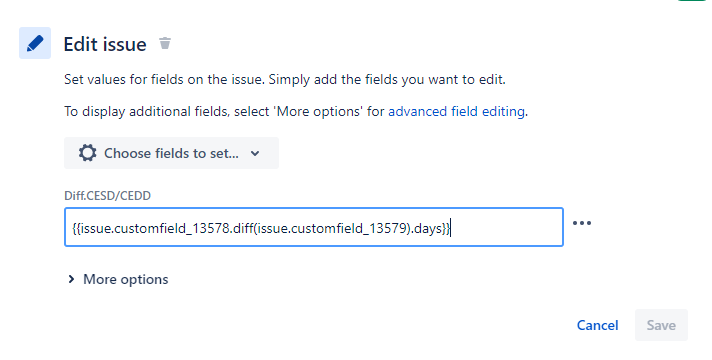This screenshot has width=712, height=360.
Task: Click the 'Set values for fields' description
Action: pyautogui.click(x=285, y=79)
